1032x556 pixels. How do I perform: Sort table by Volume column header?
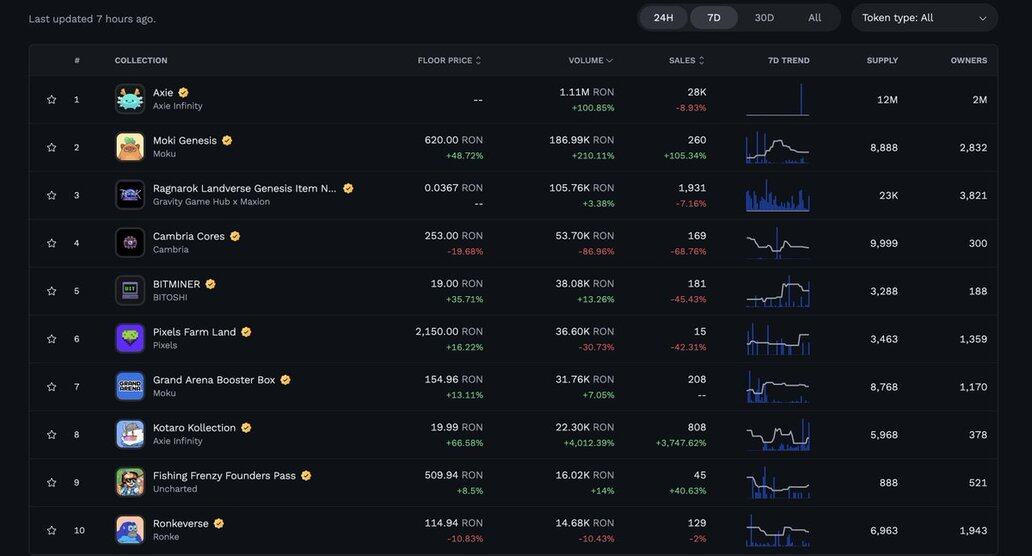click(x=590, y=61)
